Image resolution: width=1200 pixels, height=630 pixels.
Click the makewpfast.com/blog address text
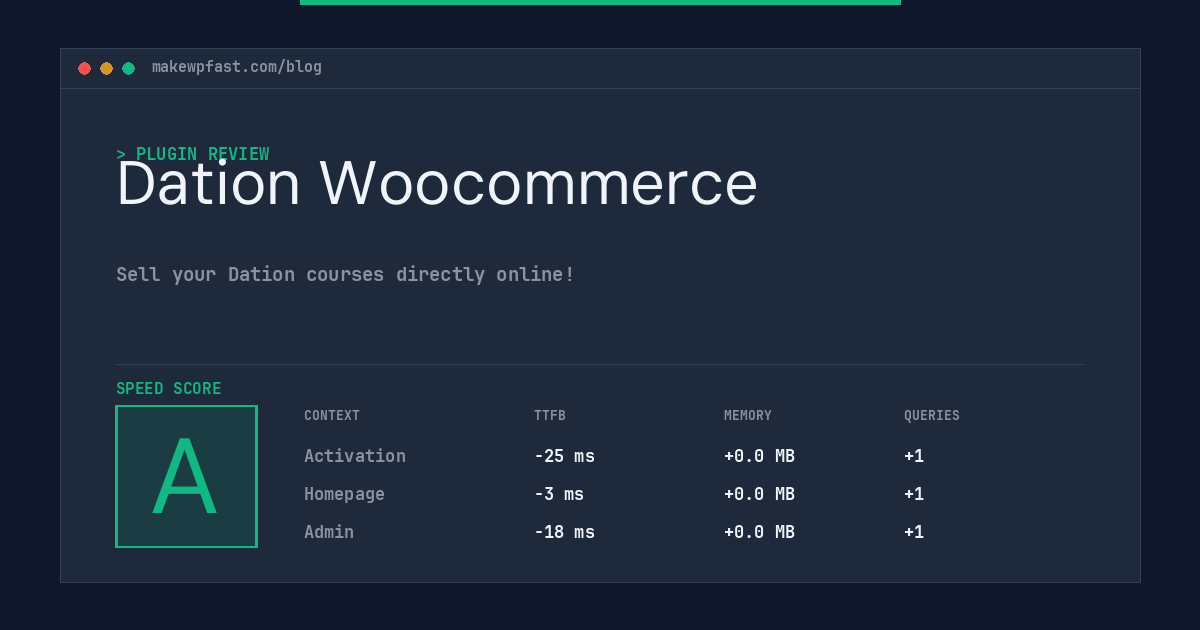[237, 67]
